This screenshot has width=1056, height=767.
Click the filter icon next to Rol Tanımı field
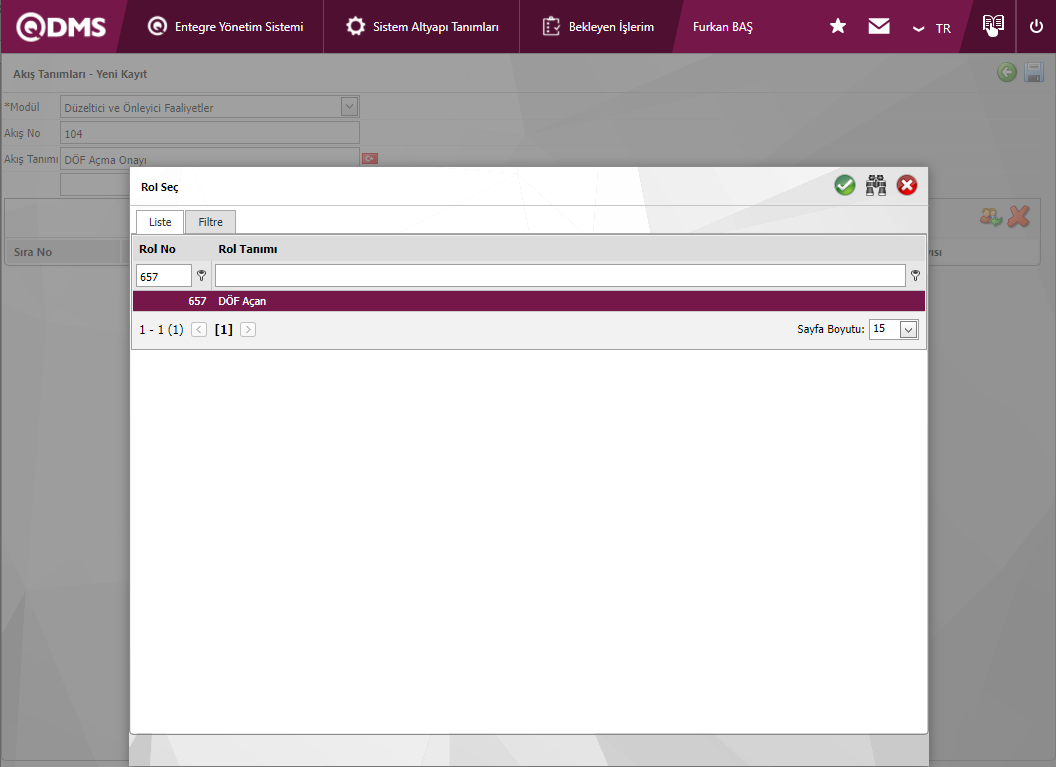click(x=915, y=275)
